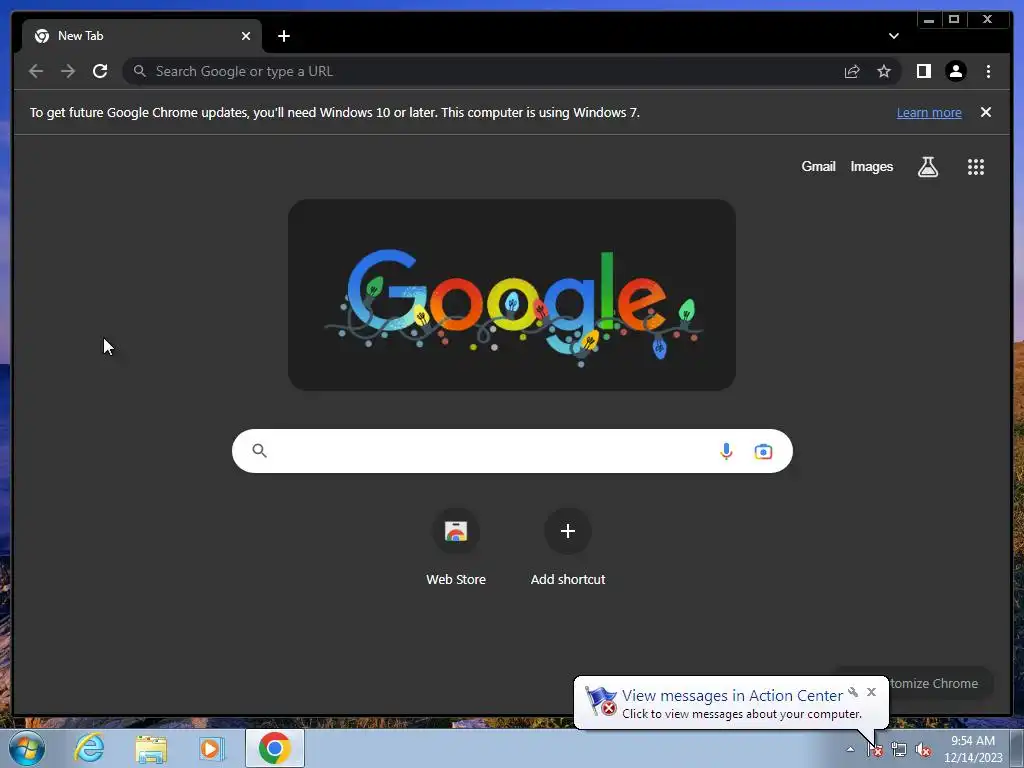Open Windows Explorer from taskbar
Screen dimensions: 1024x768
(x=151, y=748)
